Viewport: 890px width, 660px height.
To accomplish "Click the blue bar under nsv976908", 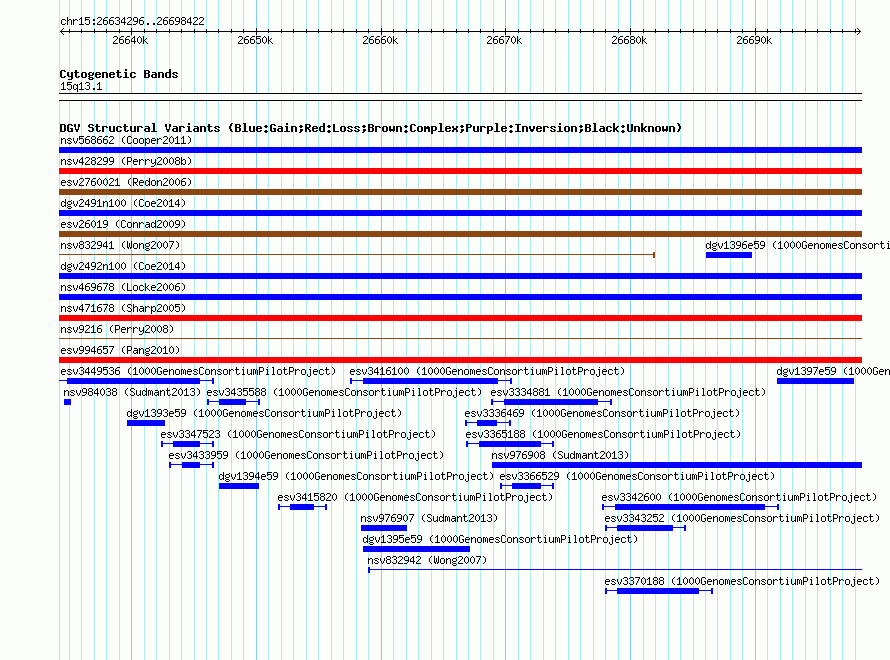I will tap(677, 465).
